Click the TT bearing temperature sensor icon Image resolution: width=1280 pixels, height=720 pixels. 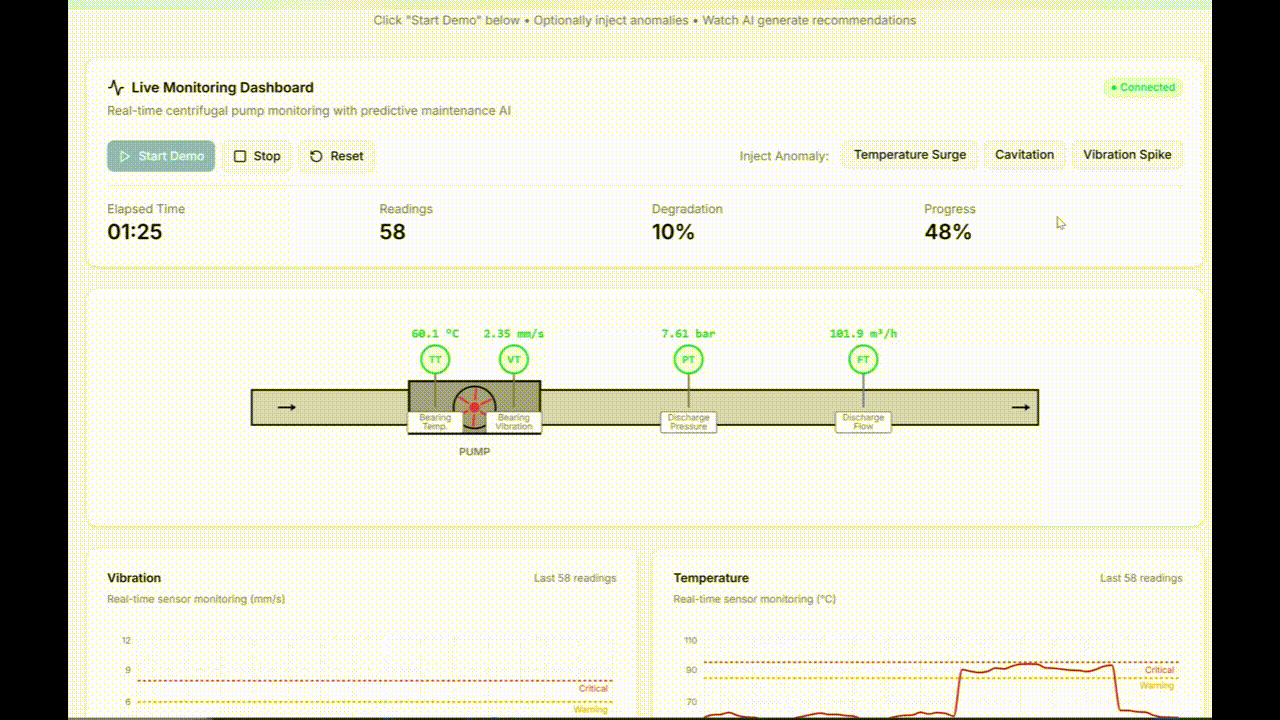[435, 359]
